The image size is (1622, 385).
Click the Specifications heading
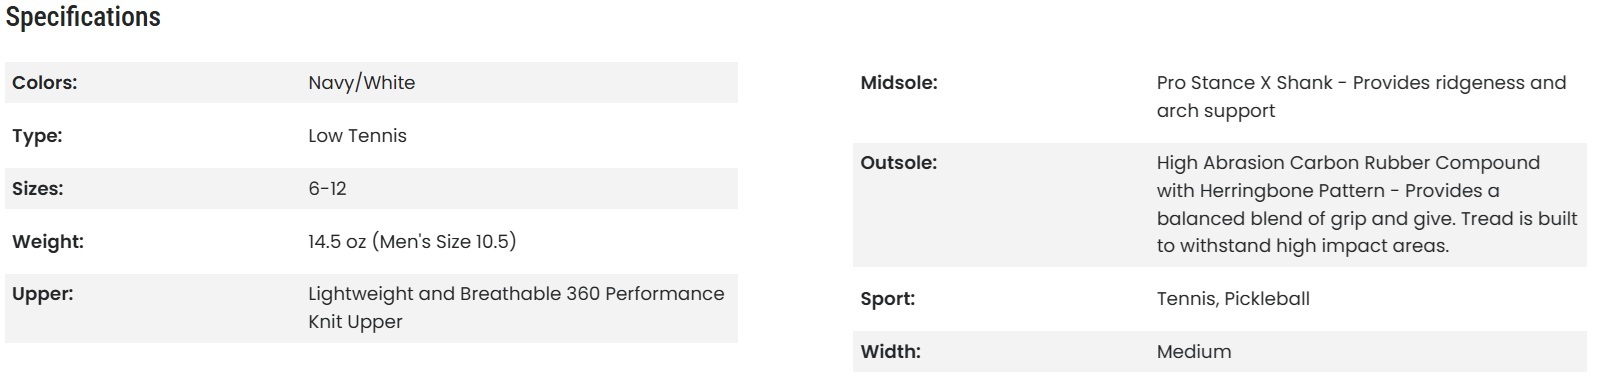(x=83, y=17)
